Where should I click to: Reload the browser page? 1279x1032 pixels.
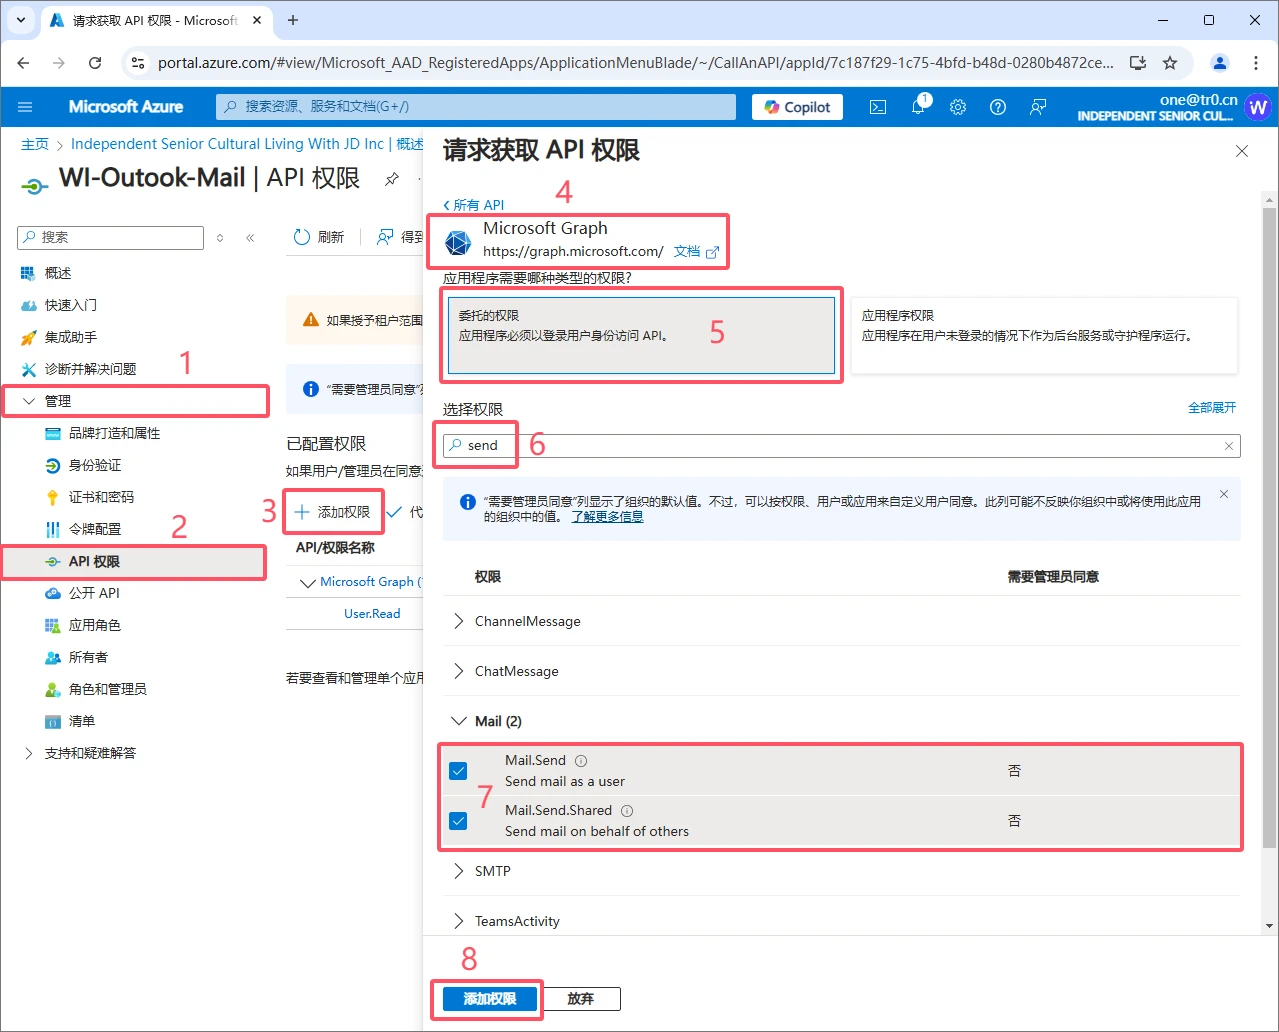[95, 63]
